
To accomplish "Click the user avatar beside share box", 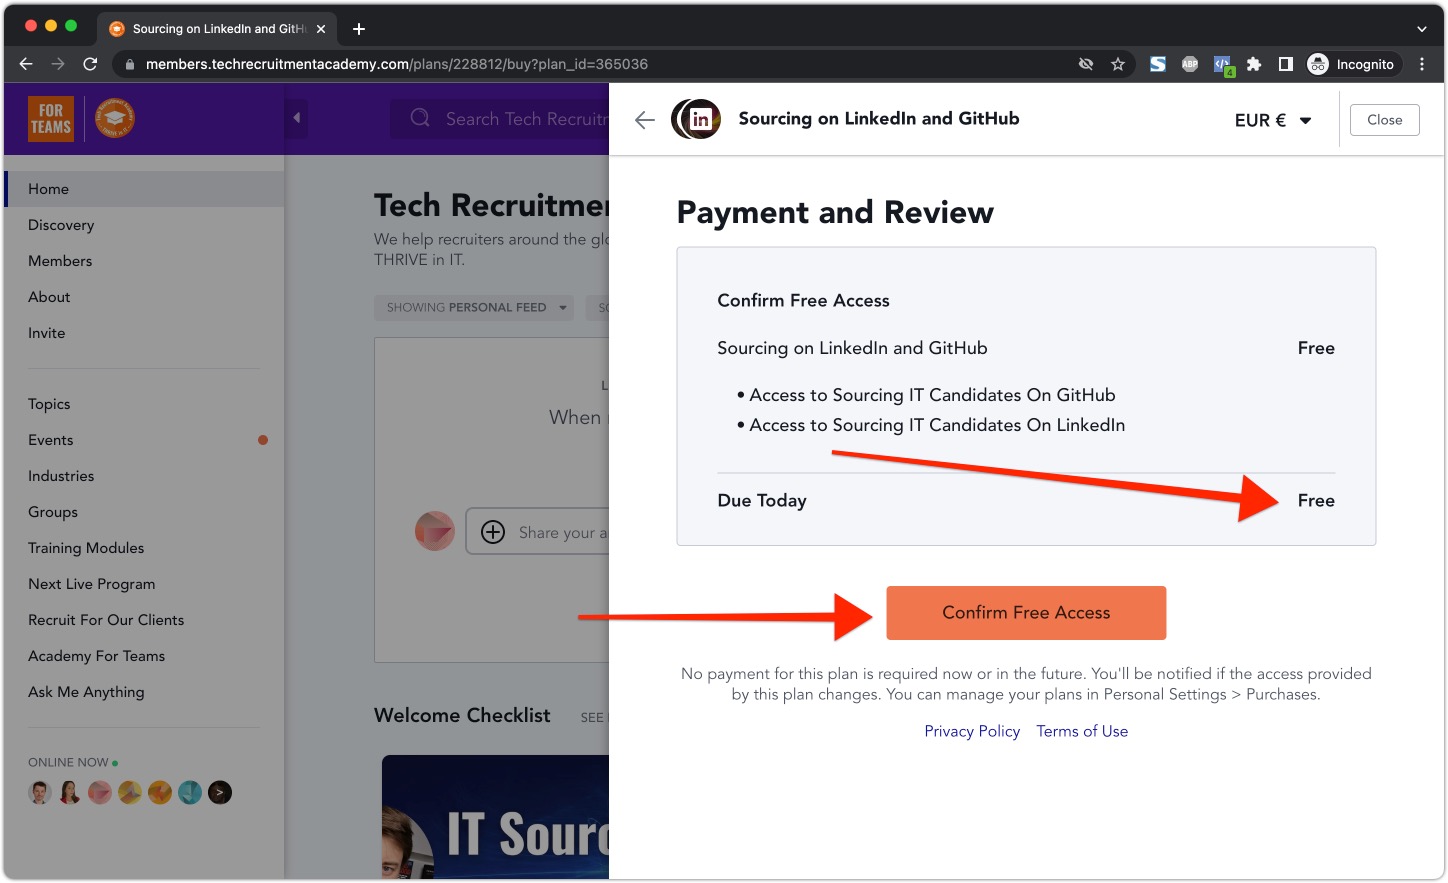I will 435,531.
